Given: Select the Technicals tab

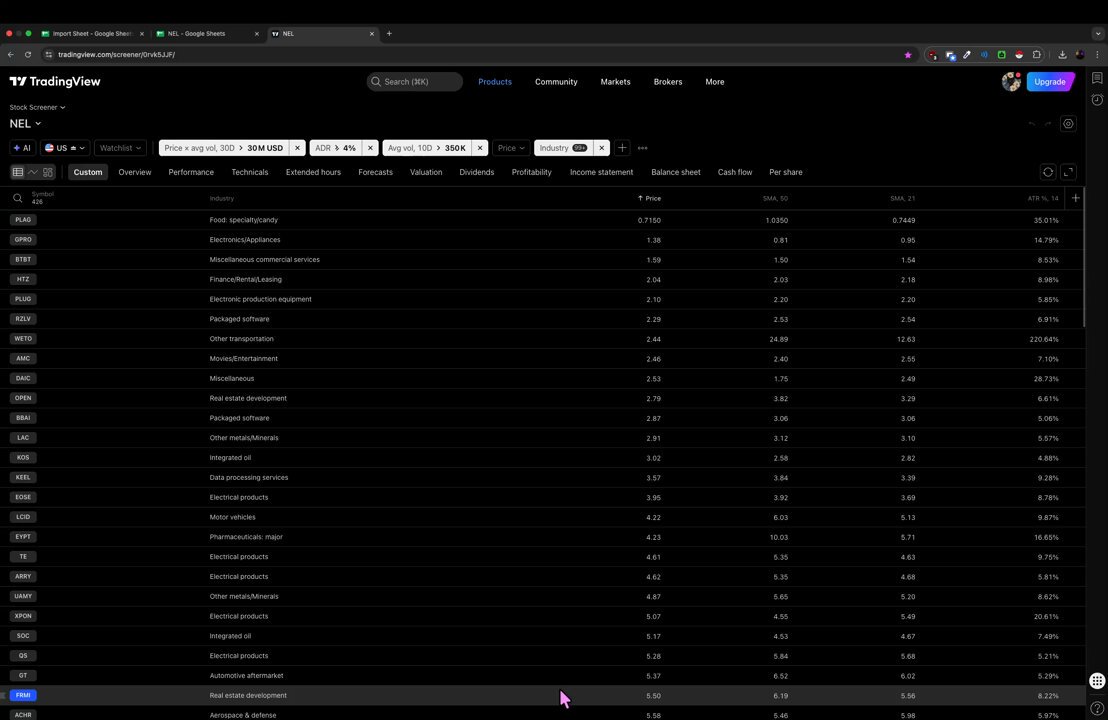Looking at the screenshot, I should pyautogui.click(x=249, y=172).
